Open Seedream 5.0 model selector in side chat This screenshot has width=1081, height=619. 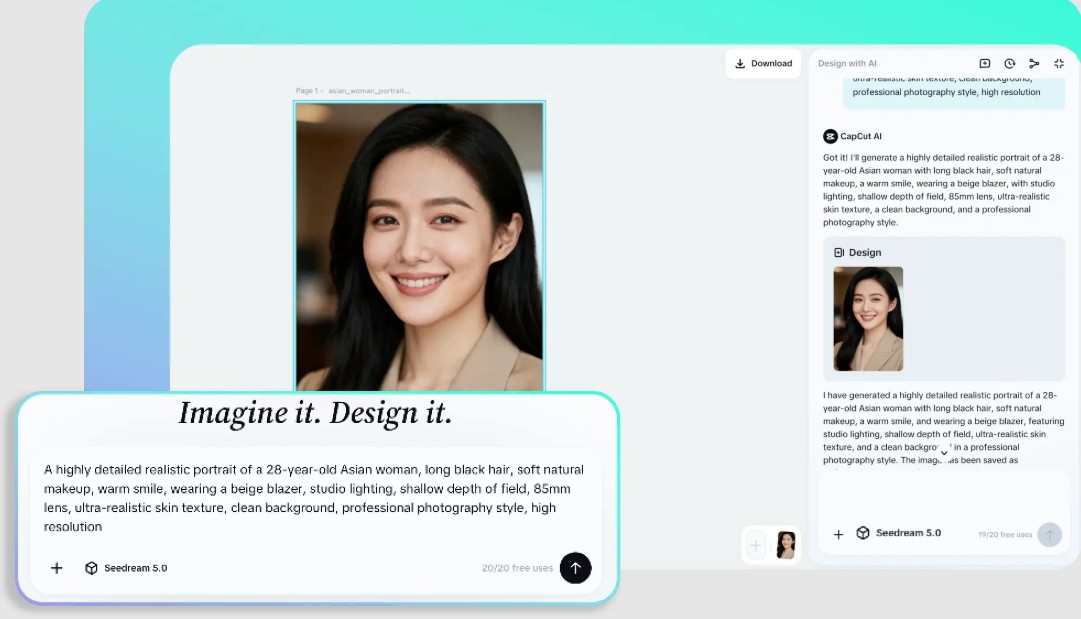click(x=898, y=533)
